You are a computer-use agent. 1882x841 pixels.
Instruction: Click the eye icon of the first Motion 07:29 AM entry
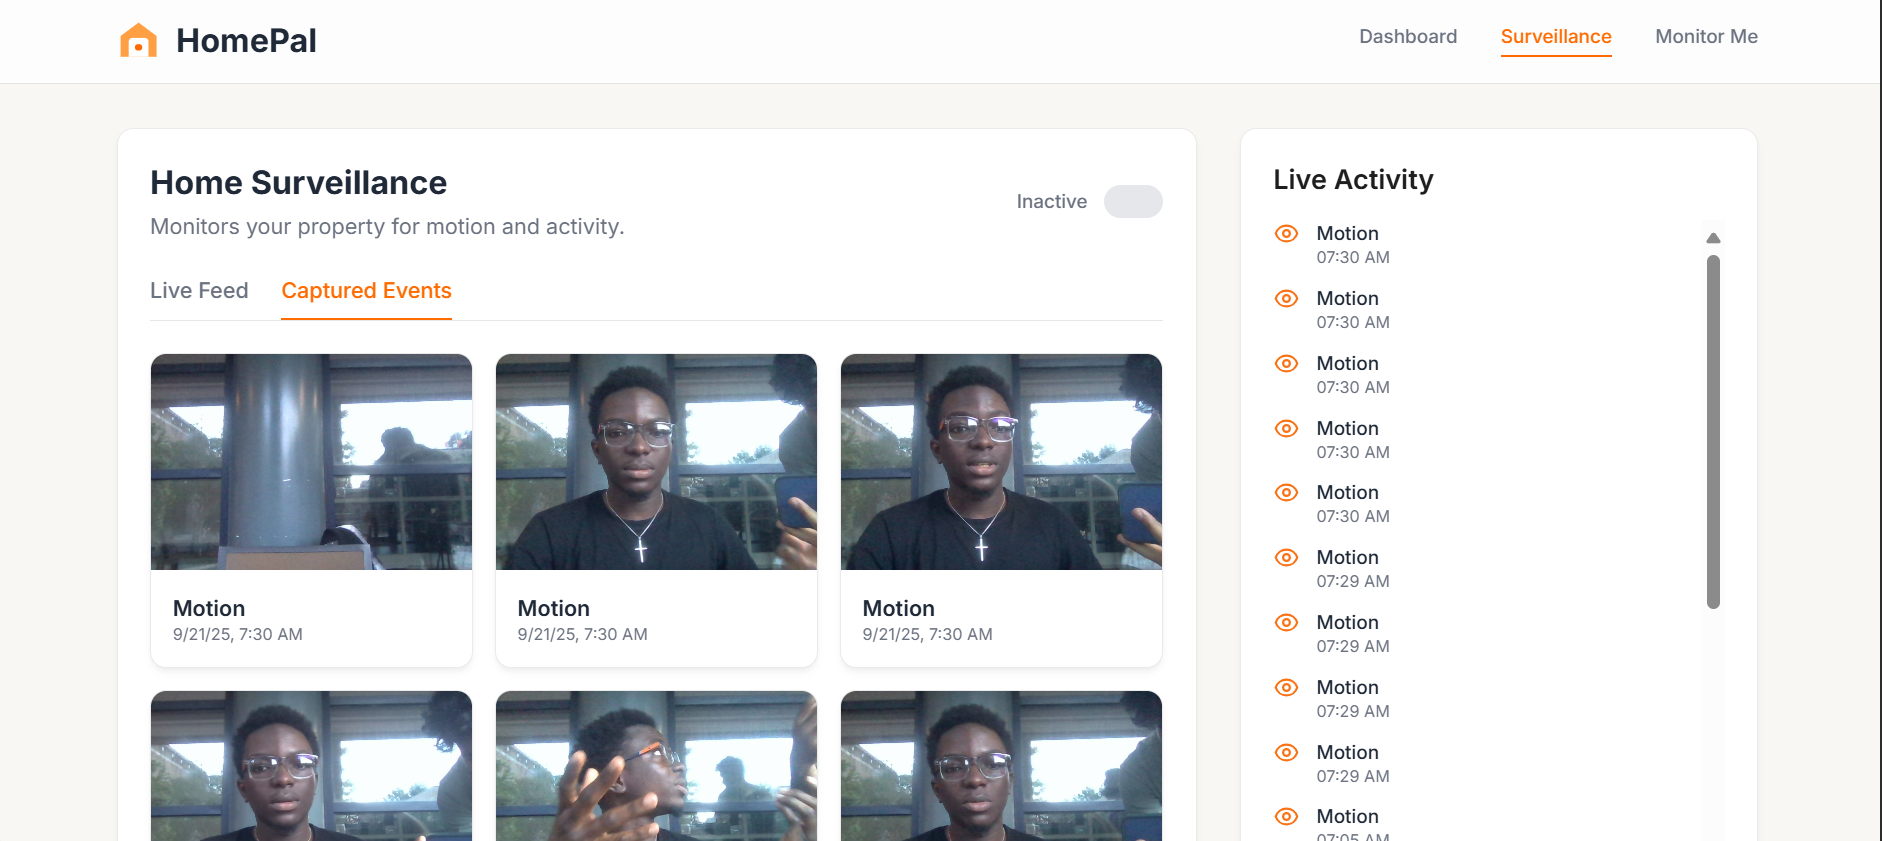1286,557
